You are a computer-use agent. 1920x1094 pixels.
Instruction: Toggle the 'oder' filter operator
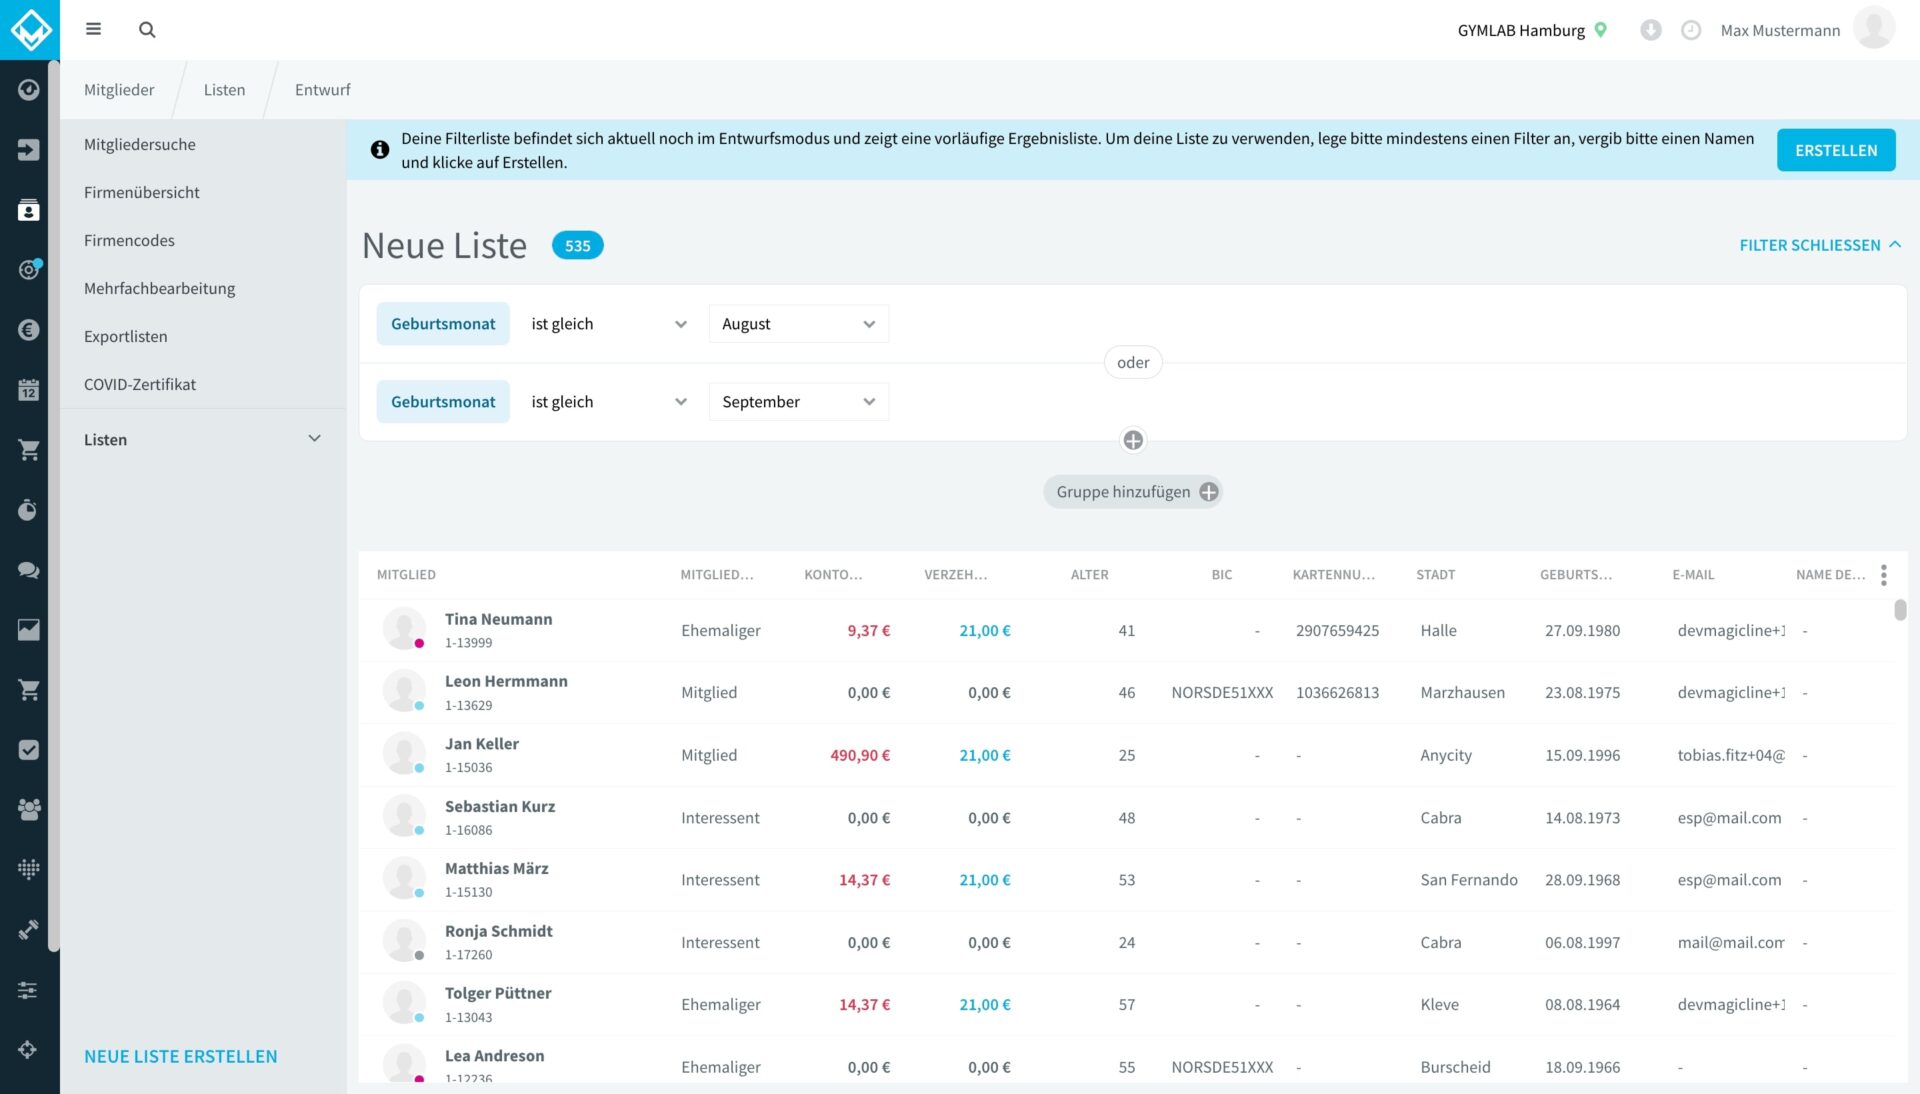1132,362
